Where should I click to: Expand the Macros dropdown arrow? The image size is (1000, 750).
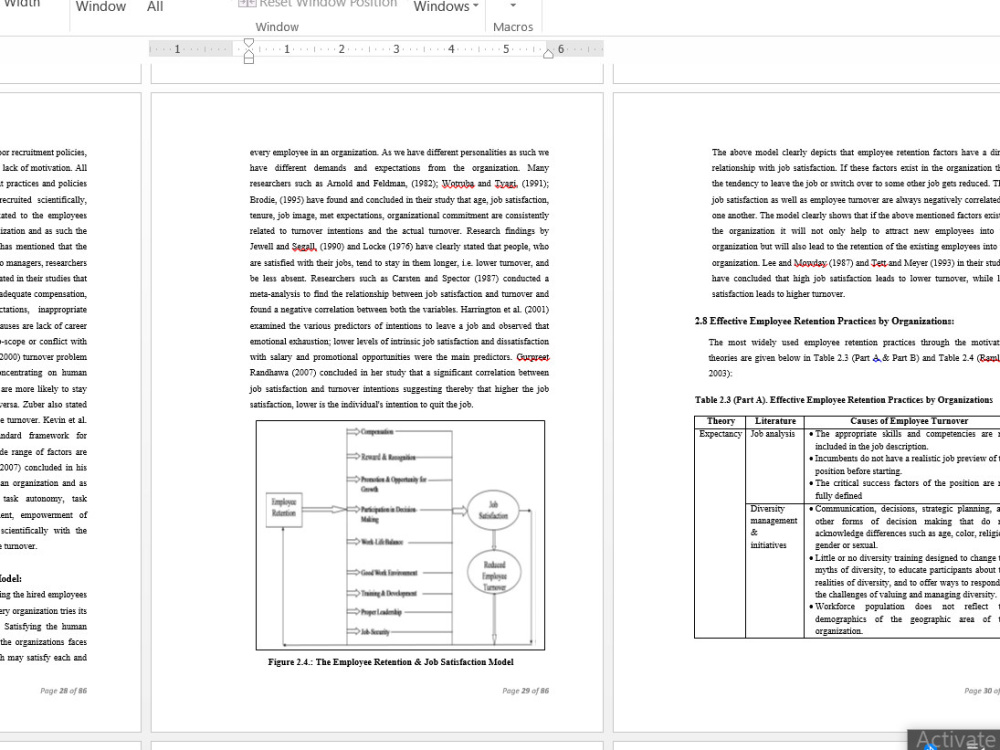513,5
